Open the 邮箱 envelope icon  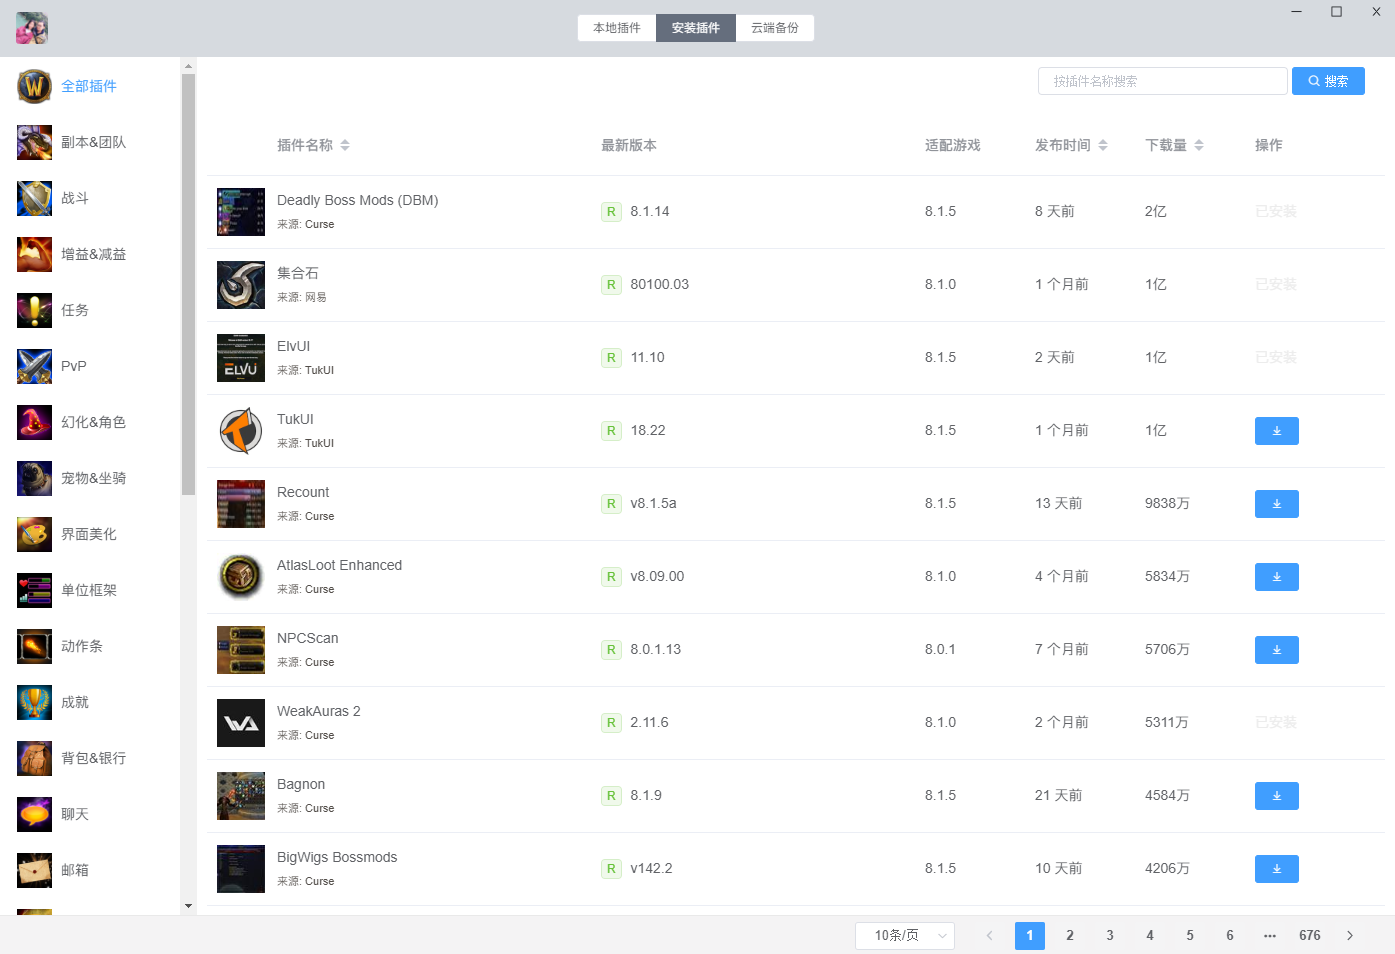click(34, 871)
